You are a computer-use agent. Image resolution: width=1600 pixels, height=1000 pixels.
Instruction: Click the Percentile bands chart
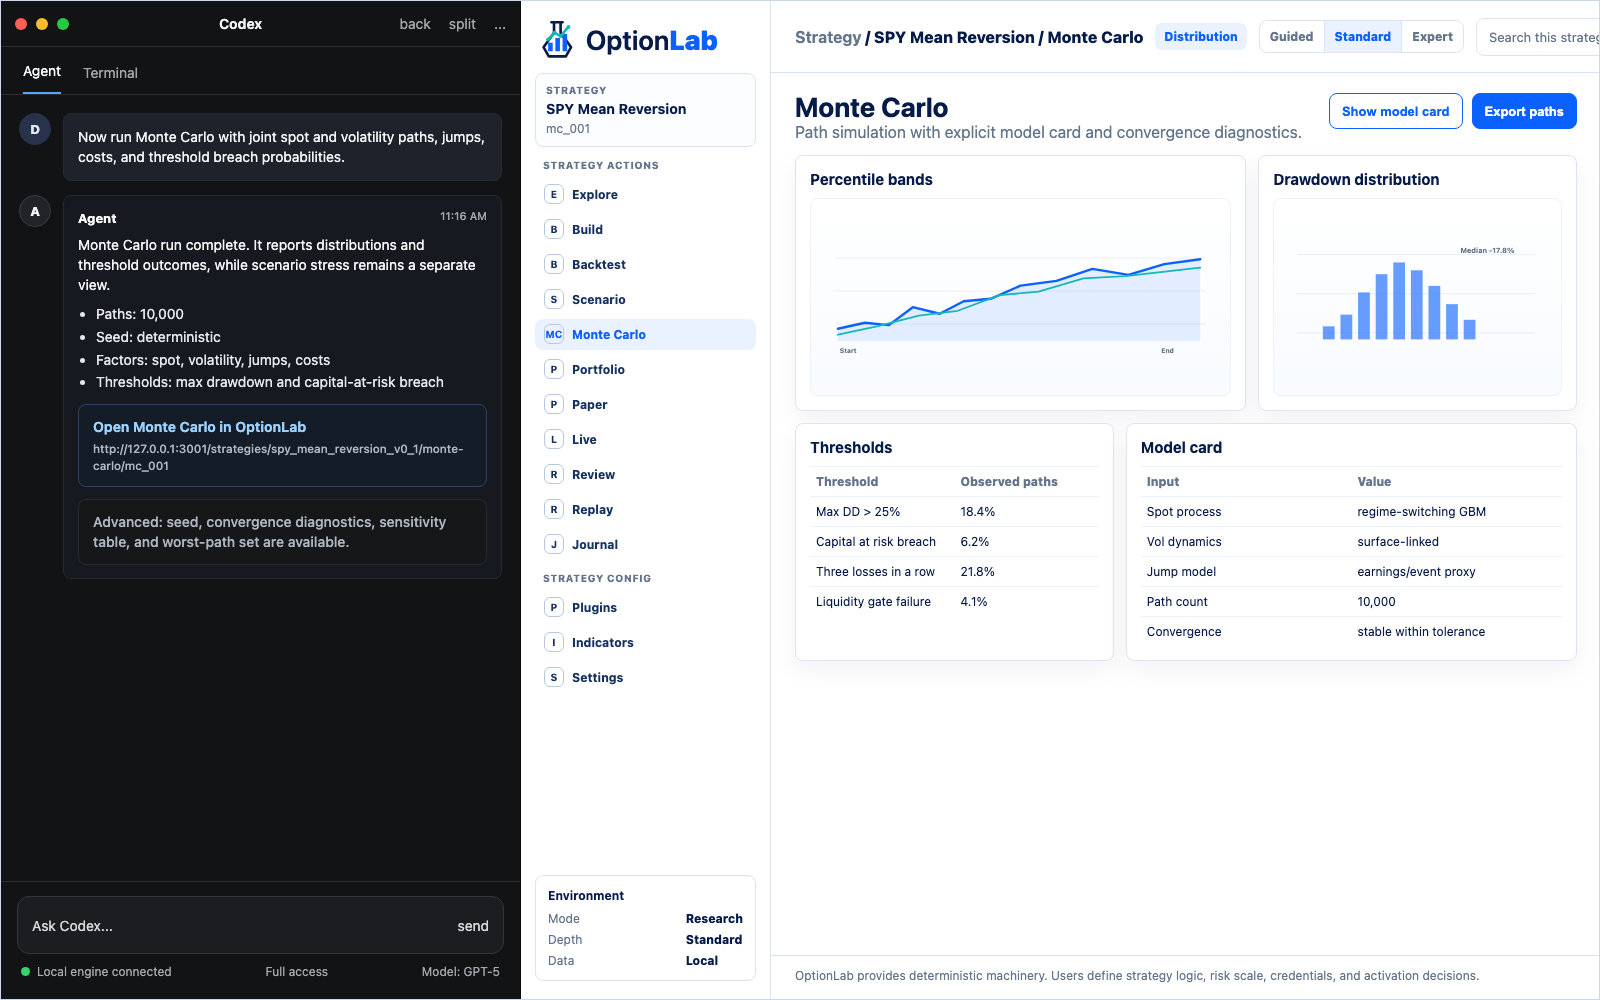point(1020,297)
